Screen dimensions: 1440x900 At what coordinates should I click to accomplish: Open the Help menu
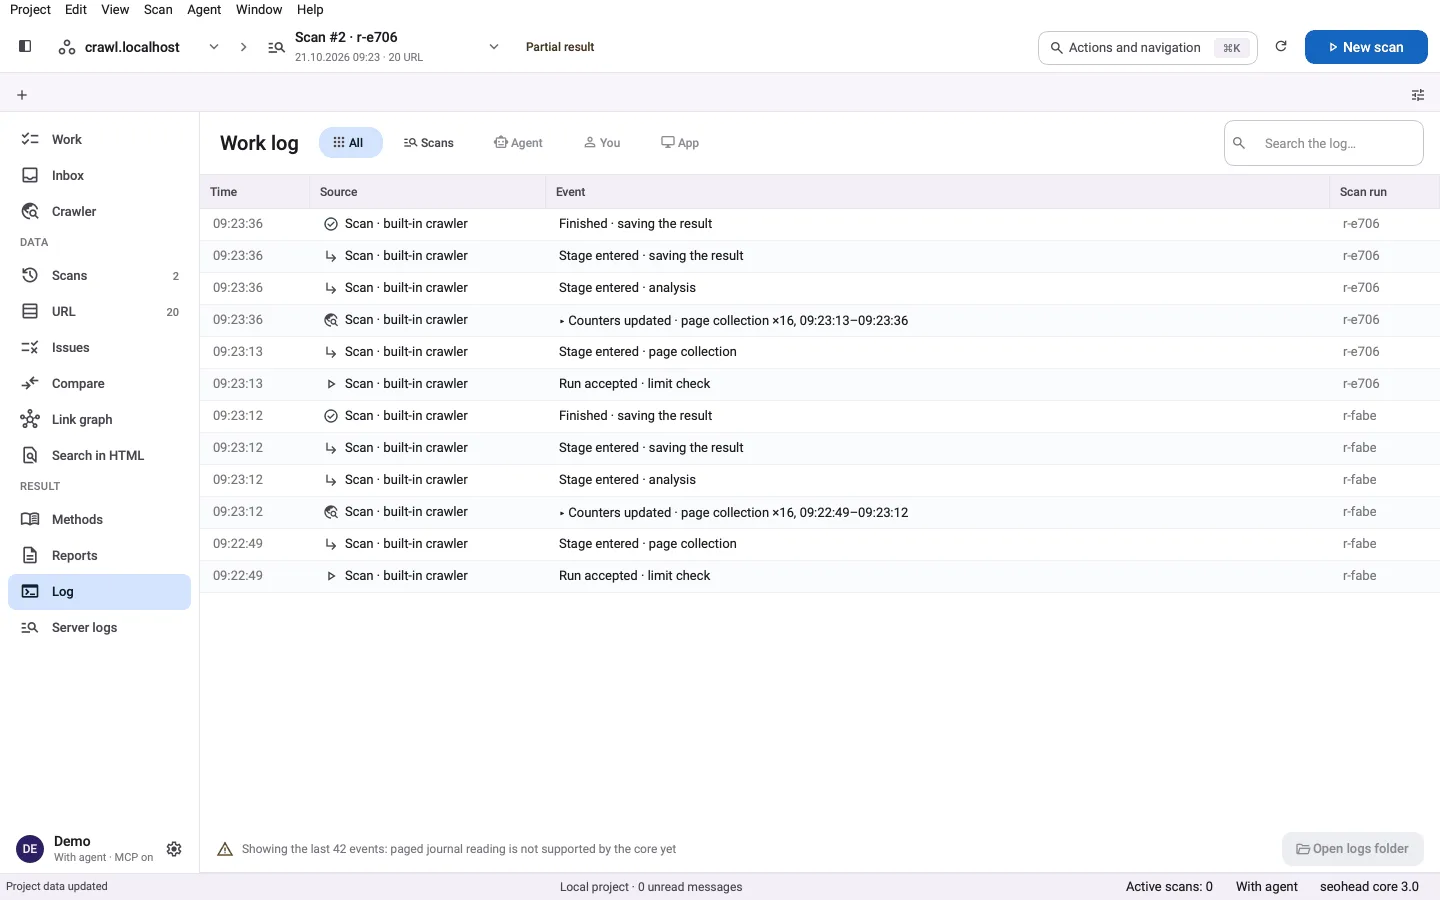pos(310,10)
